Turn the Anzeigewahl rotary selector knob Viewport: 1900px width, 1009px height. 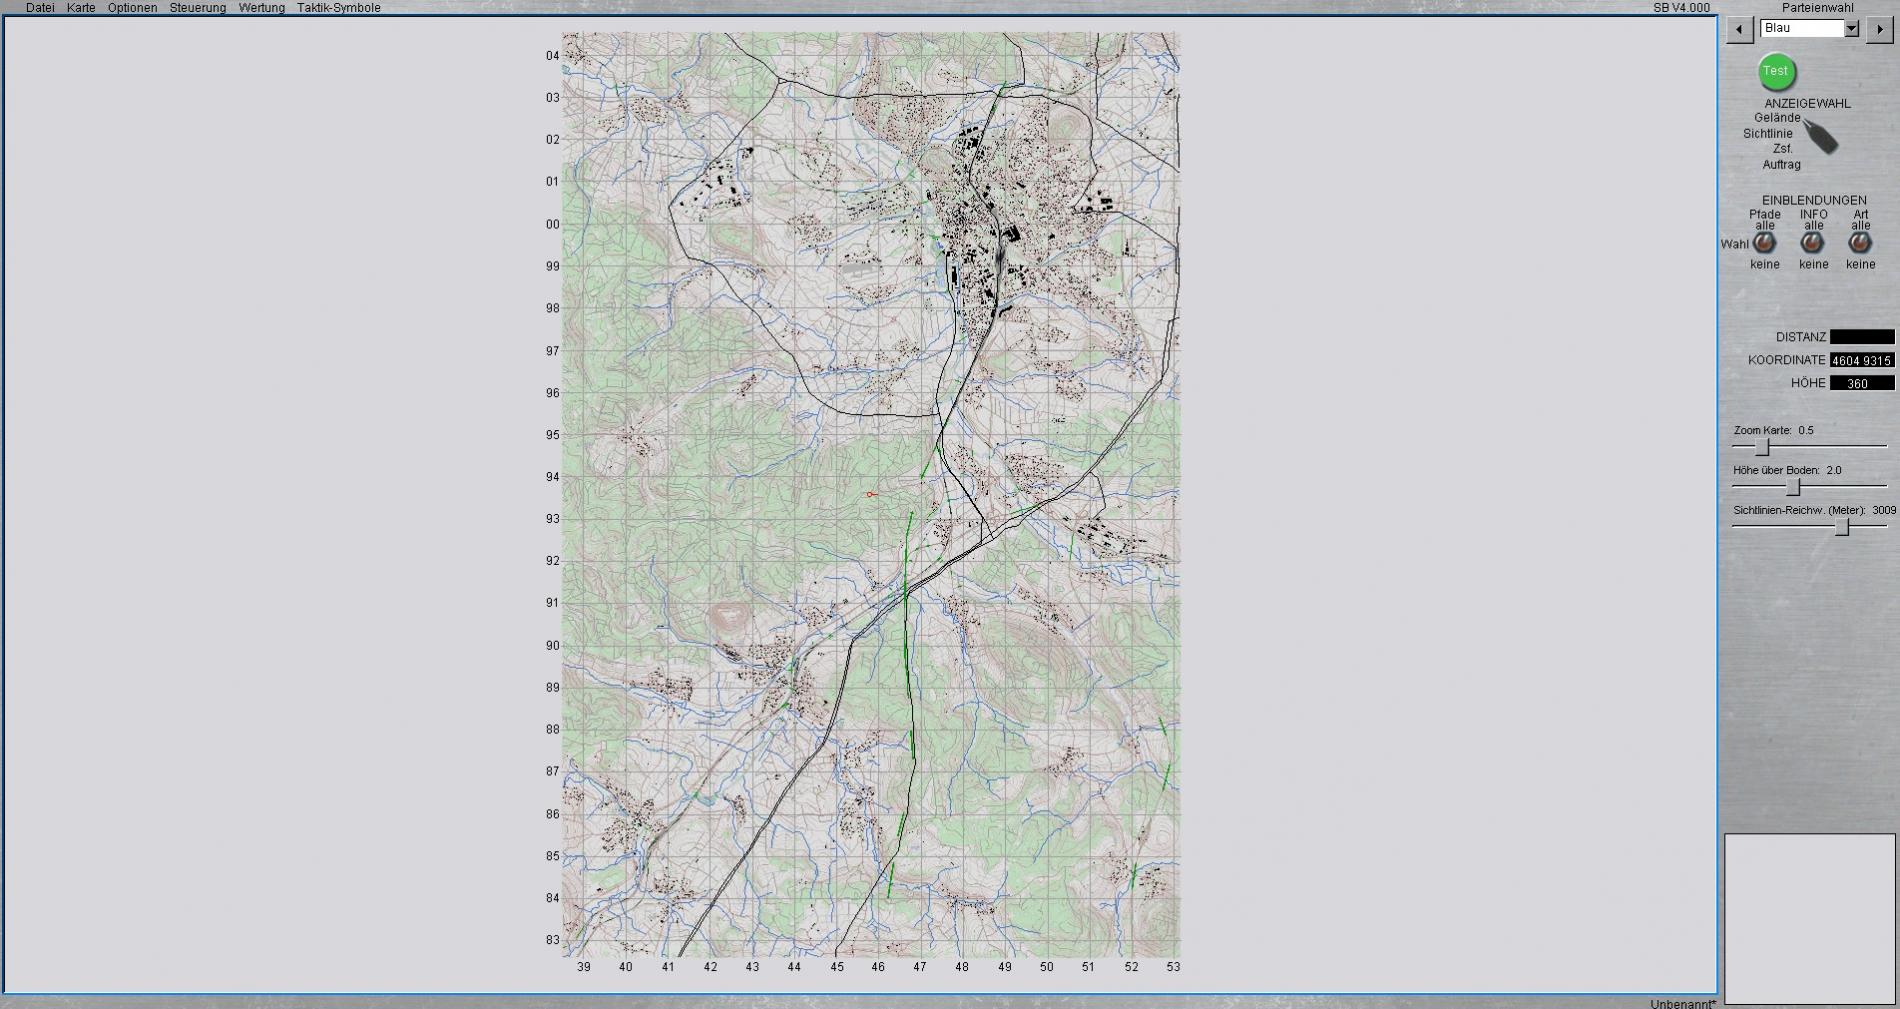pyautogui.click(x=1822, y=137)
